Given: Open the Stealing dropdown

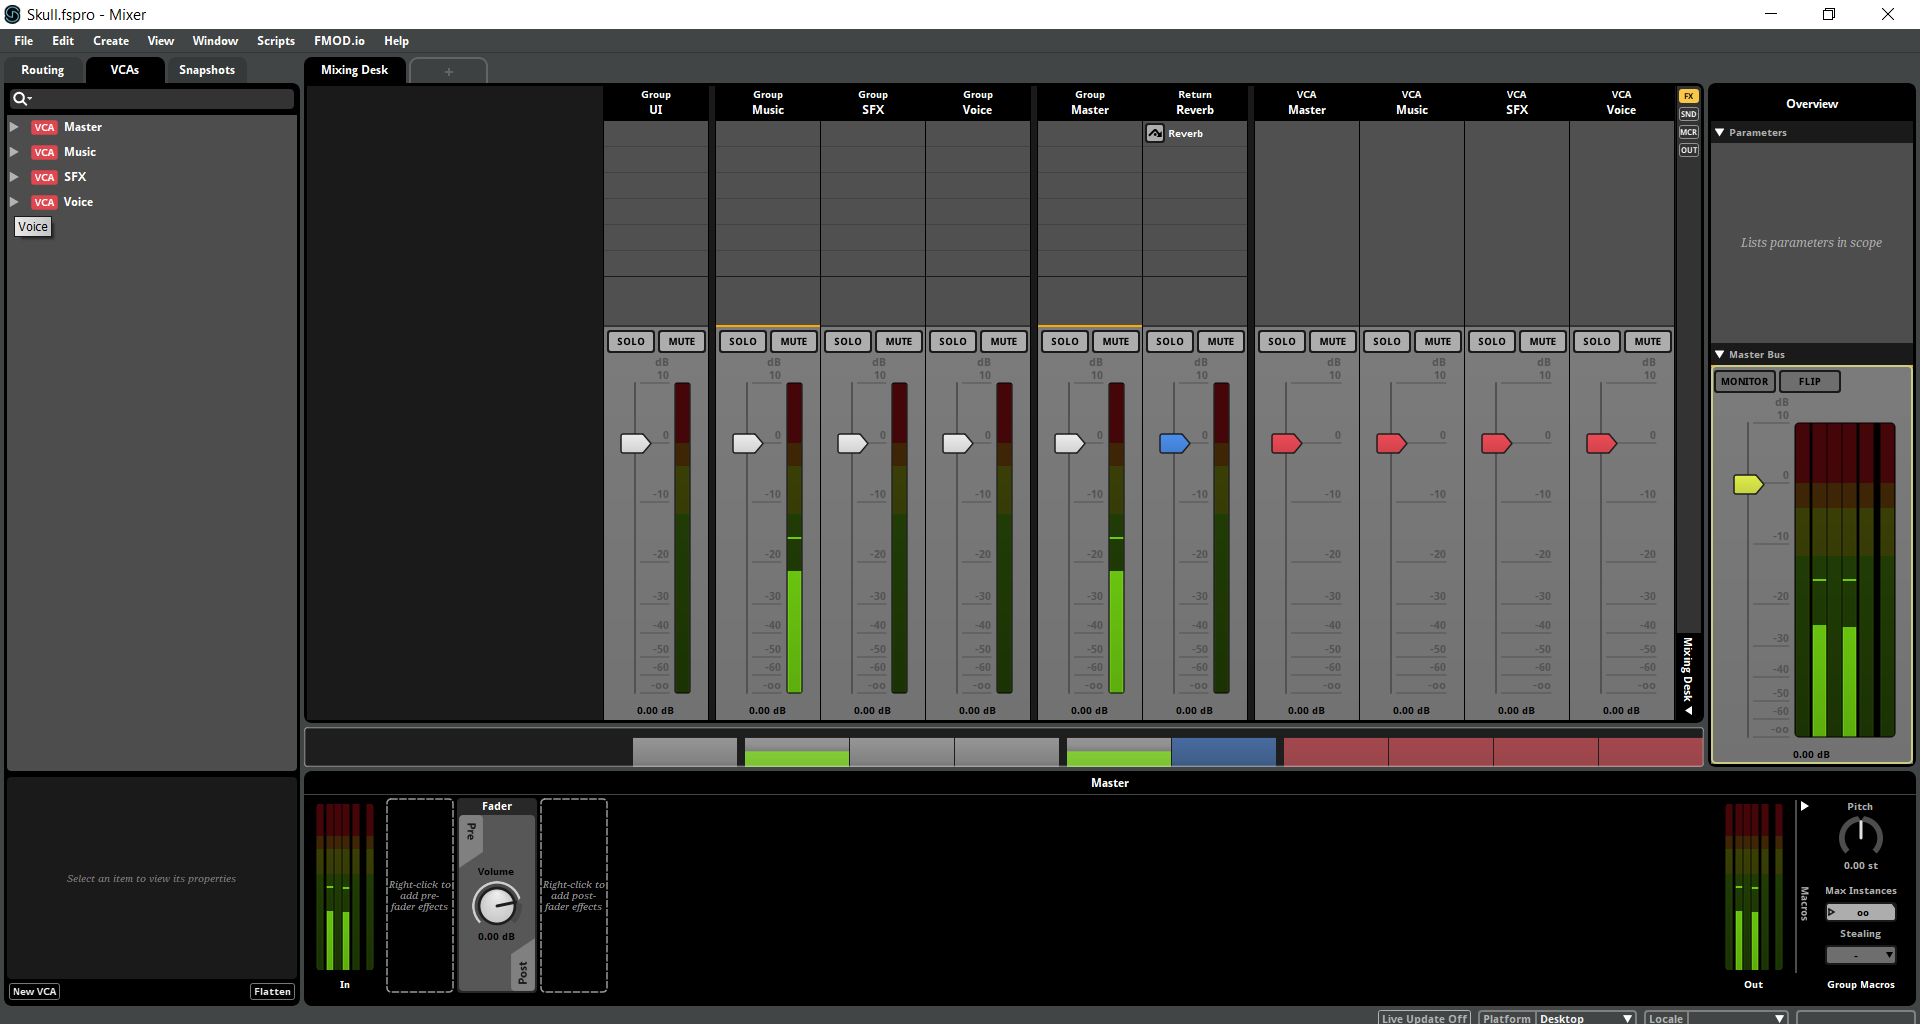Looking at the screenshot, I should tap(1860, 955).
